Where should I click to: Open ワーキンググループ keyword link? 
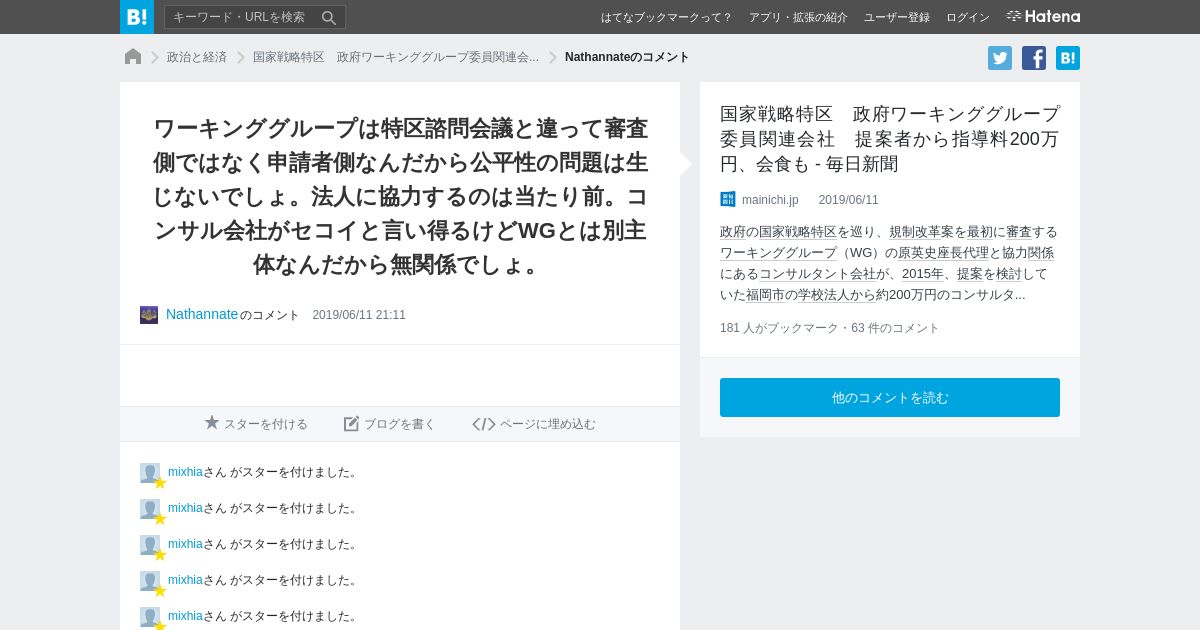pos(778,253)
